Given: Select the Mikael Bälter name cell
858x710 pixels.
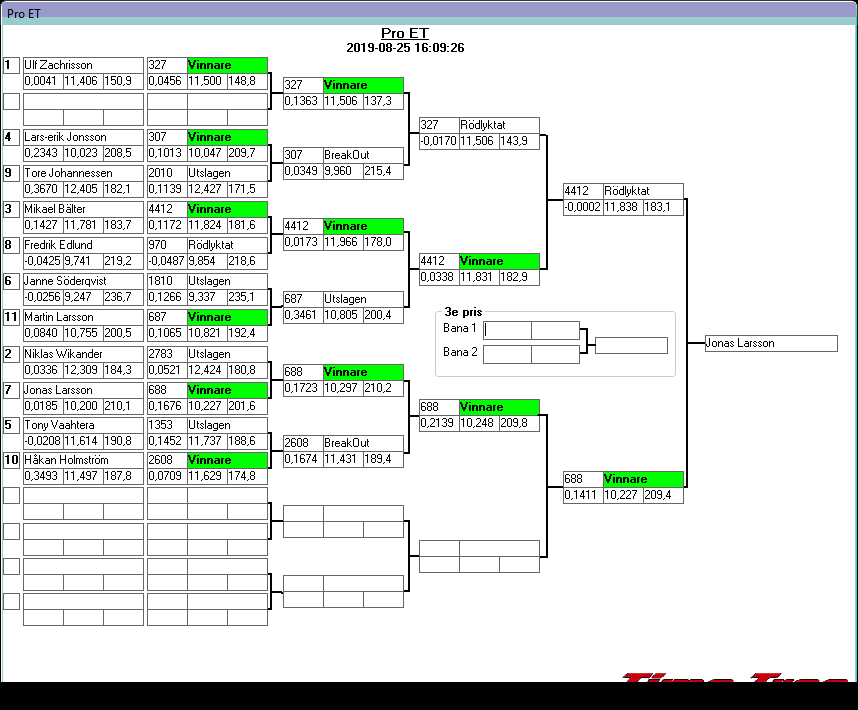Looking at the screenshot, I should [83, 209].
